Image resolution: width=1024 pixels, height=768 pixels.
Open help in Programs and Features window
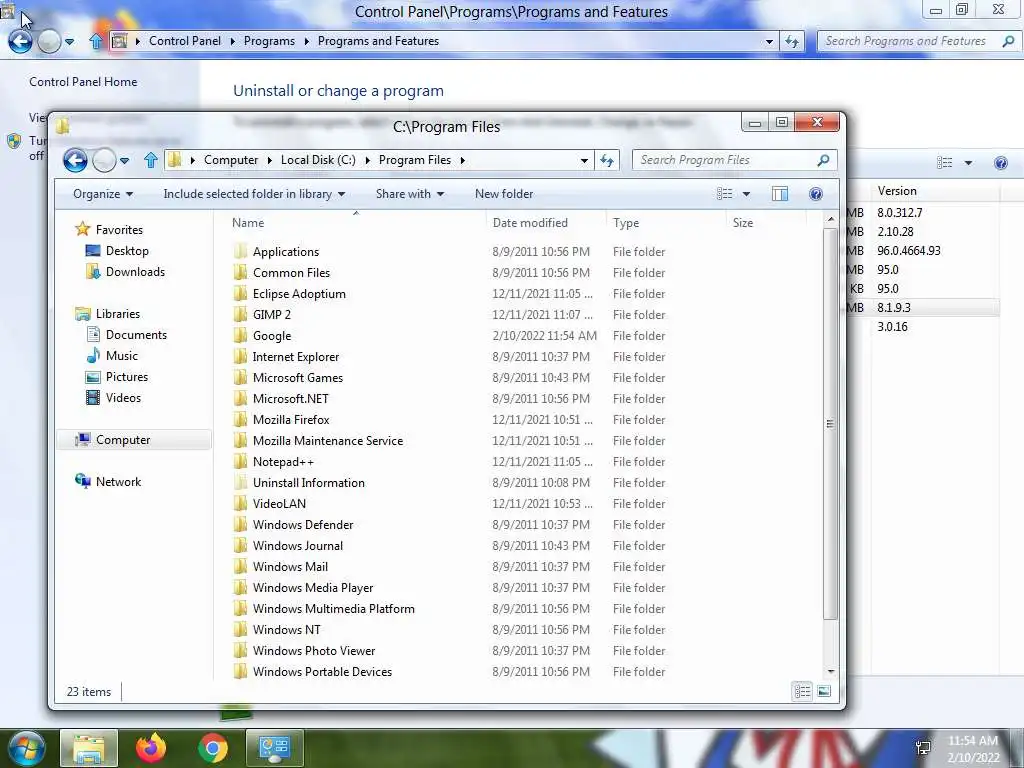click(x=1000, y=163)
